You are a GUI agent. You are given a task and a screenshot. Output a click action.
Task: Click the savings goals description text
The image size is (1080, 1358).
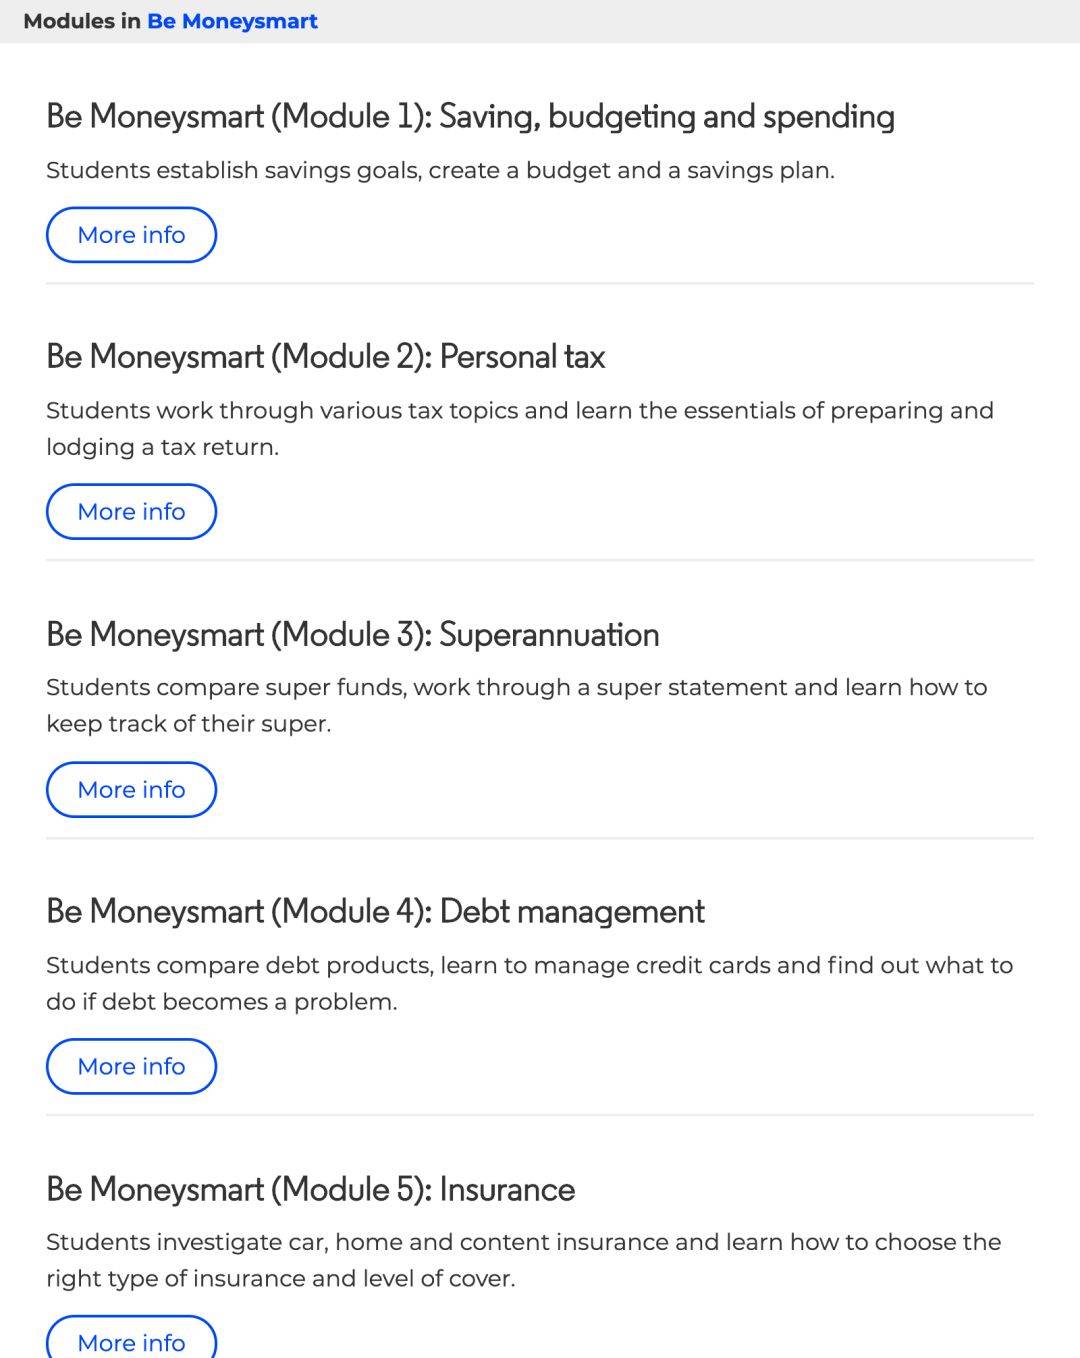(440, 171)
